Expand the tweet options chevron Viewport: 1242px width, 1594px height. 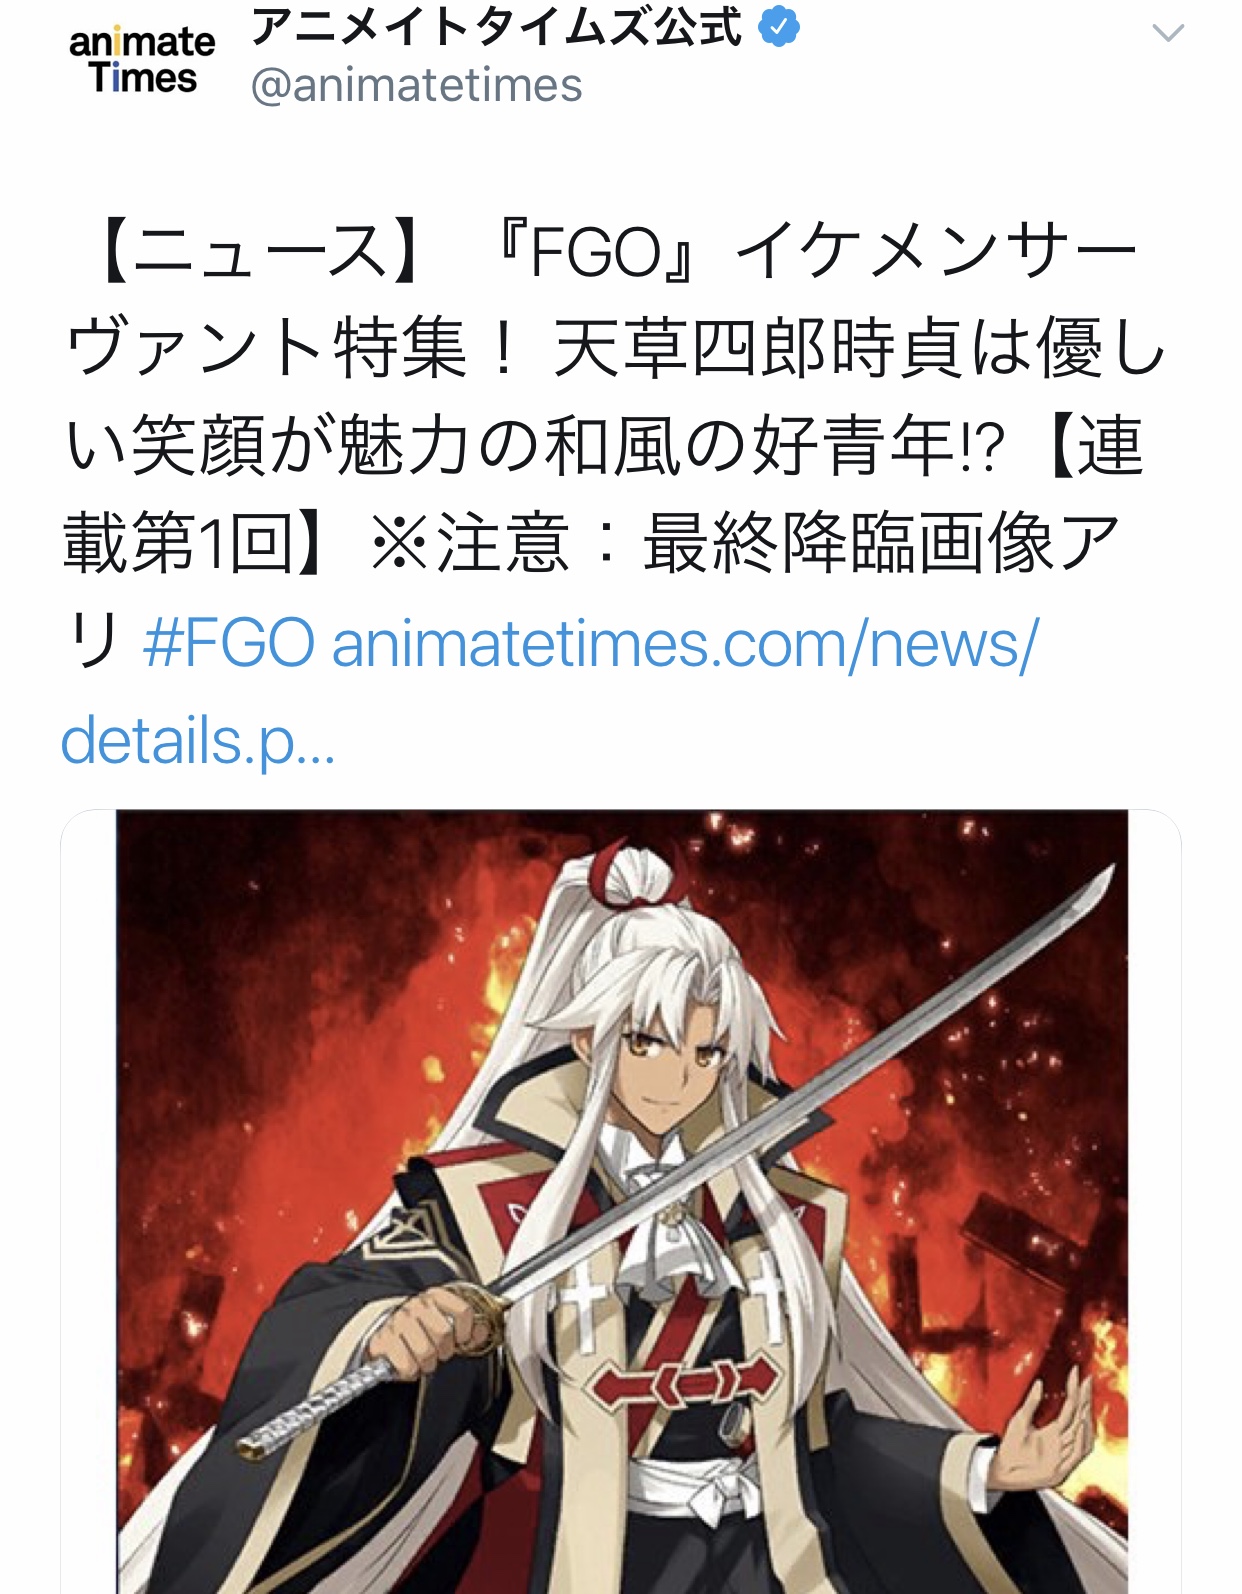(1168, 33)
